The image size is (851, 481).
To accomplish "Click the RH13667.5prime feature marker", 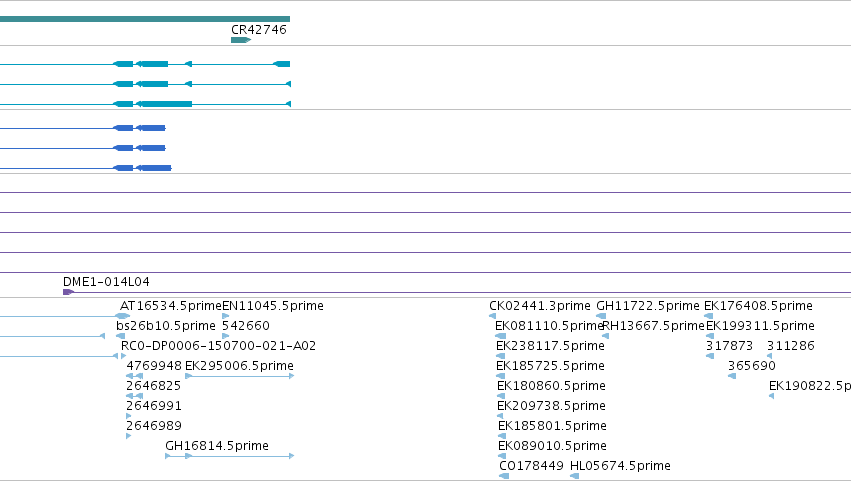I will point(606,336).
